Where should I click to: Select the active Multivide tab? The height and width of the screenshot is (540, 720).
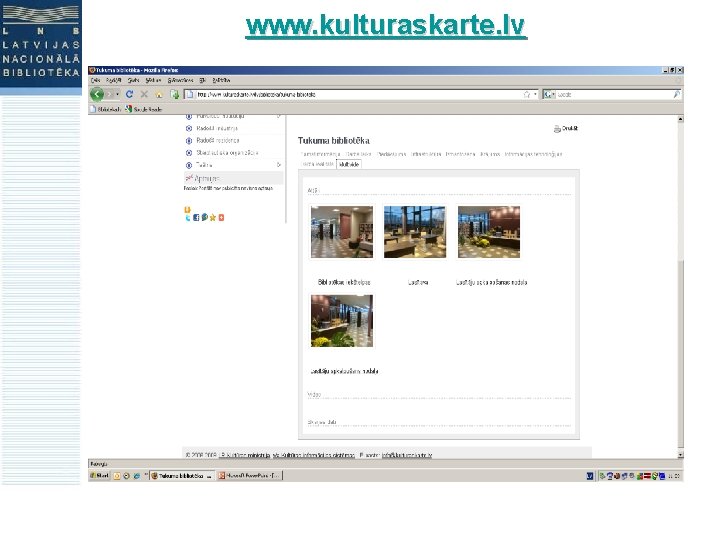pos(349,164)
